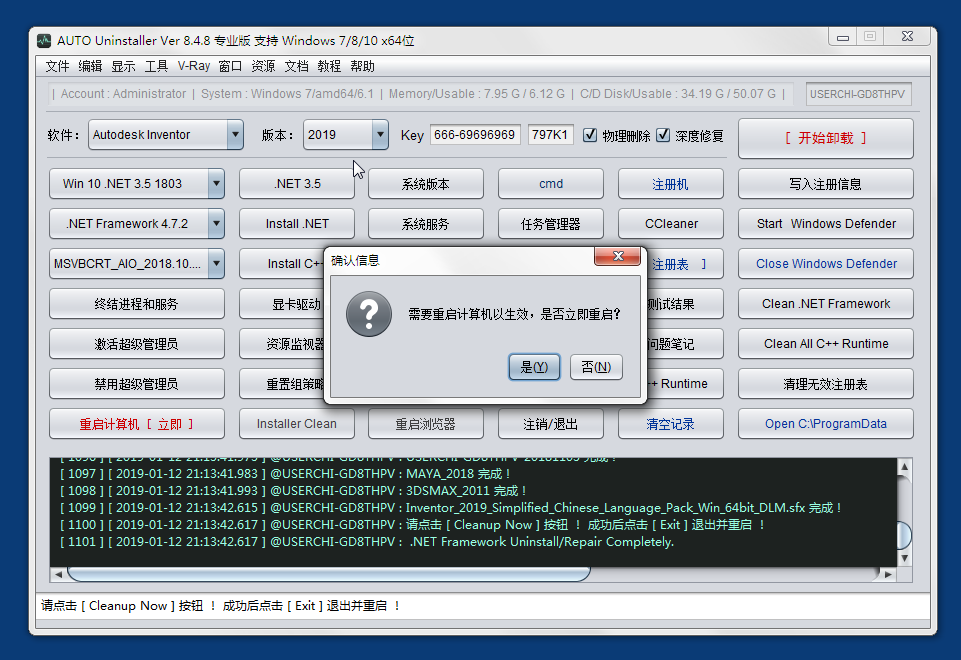Click the log's vertical scrollbar up arrow
This screenshot has height=660, width=961.
(905, 466)
